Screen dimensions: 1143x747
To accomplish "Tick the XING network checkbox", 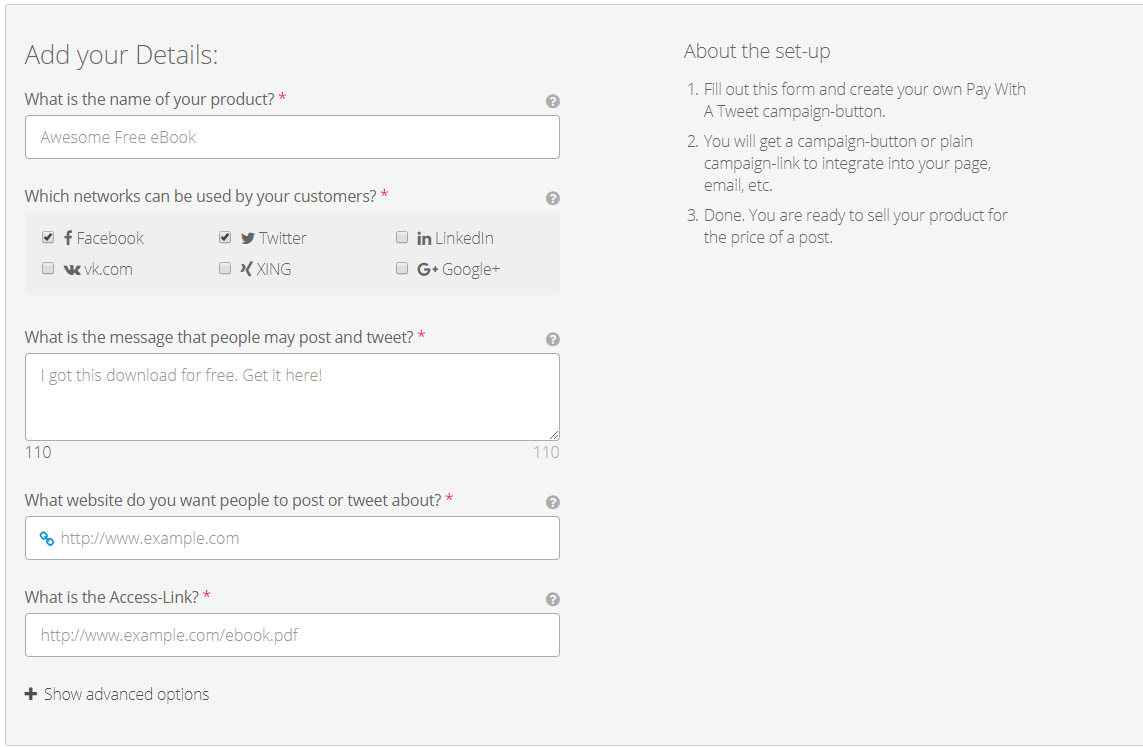I will (x=225, y=268).
